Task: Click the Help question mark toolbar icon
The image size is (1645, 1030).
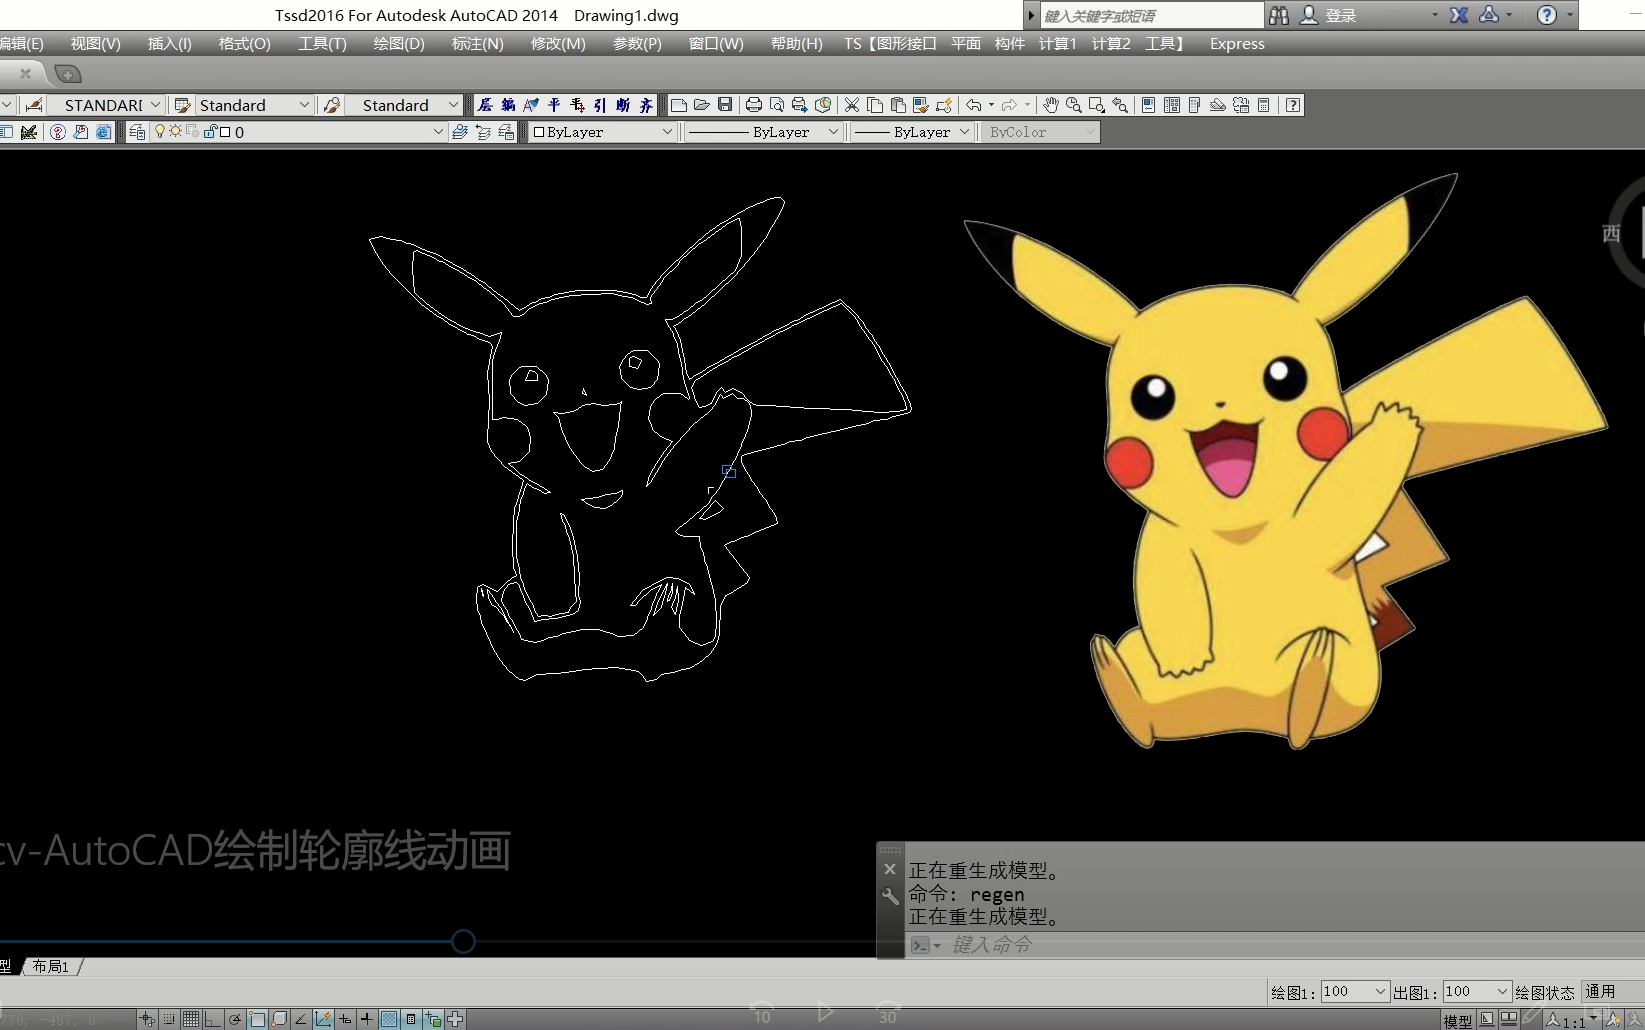Action: tap(1293, 105)
